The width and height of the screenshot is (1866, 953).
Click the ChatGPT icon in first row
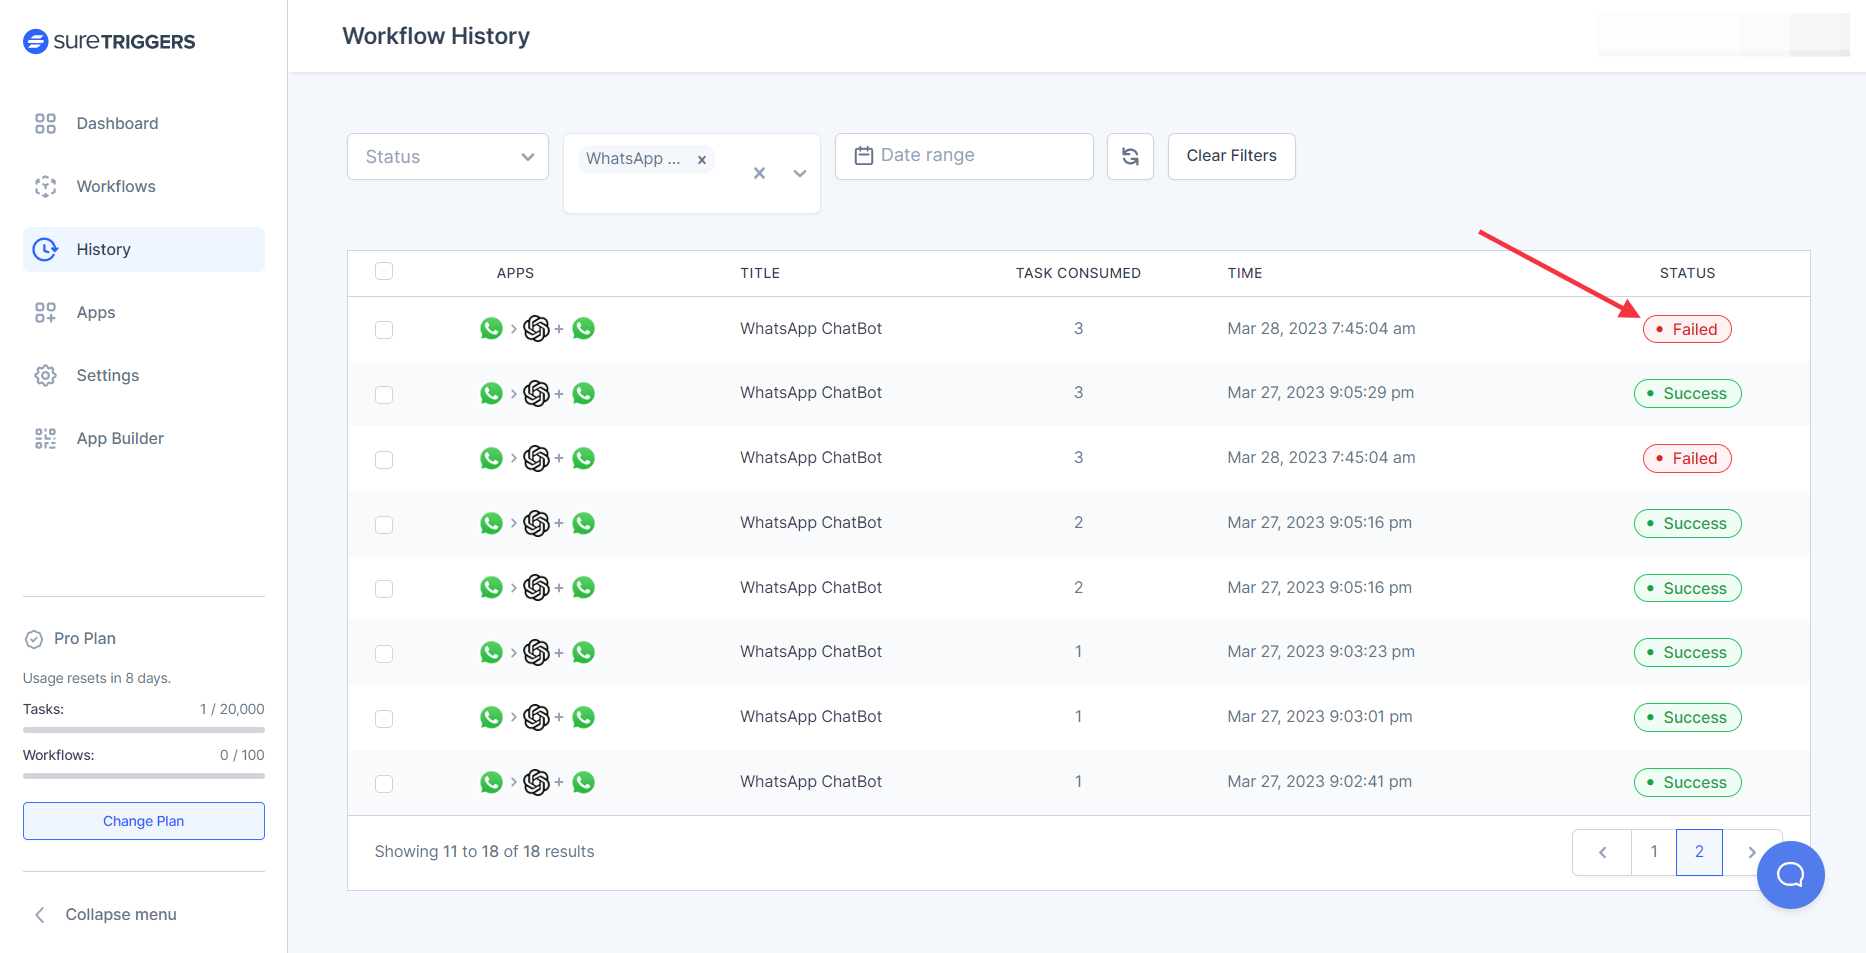pos(537,329)
